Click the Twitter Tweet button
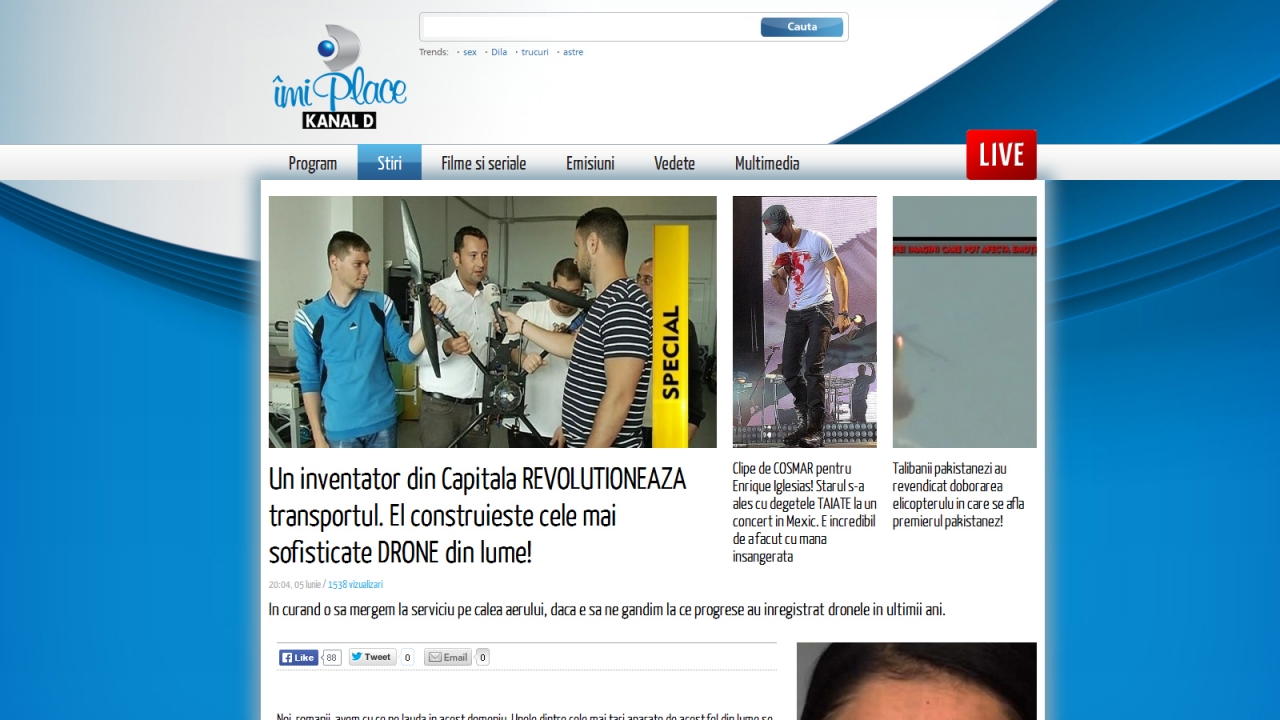 372,657
